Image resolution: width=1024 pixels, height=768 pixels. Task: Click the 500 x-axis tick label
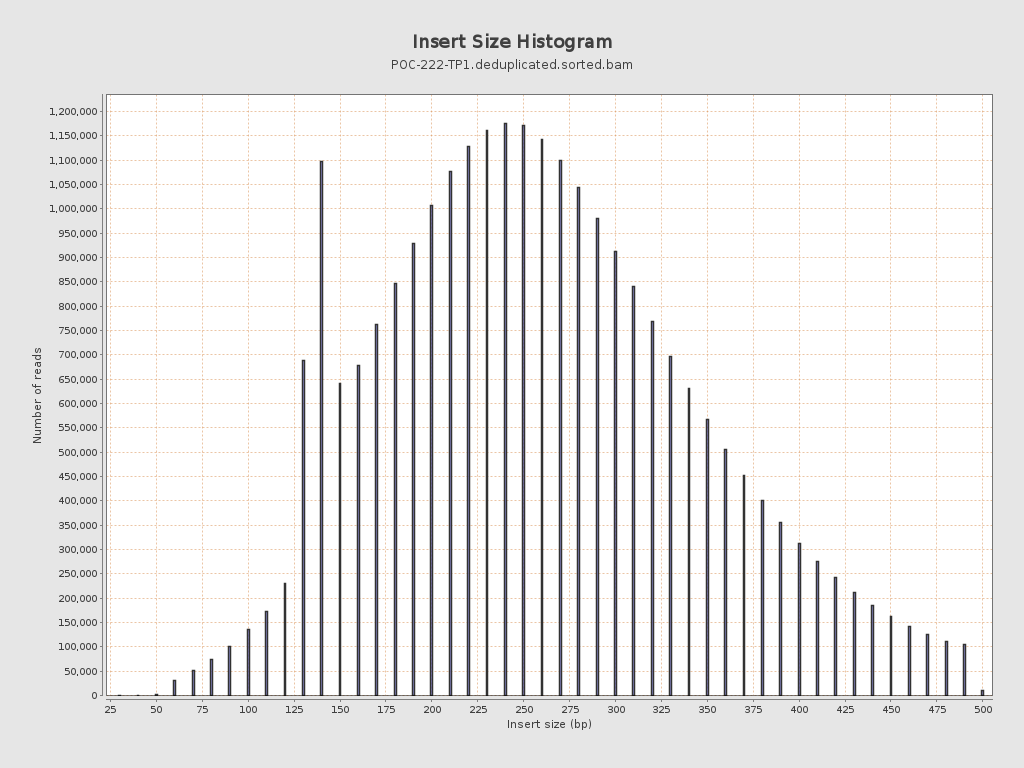(983, 709)
